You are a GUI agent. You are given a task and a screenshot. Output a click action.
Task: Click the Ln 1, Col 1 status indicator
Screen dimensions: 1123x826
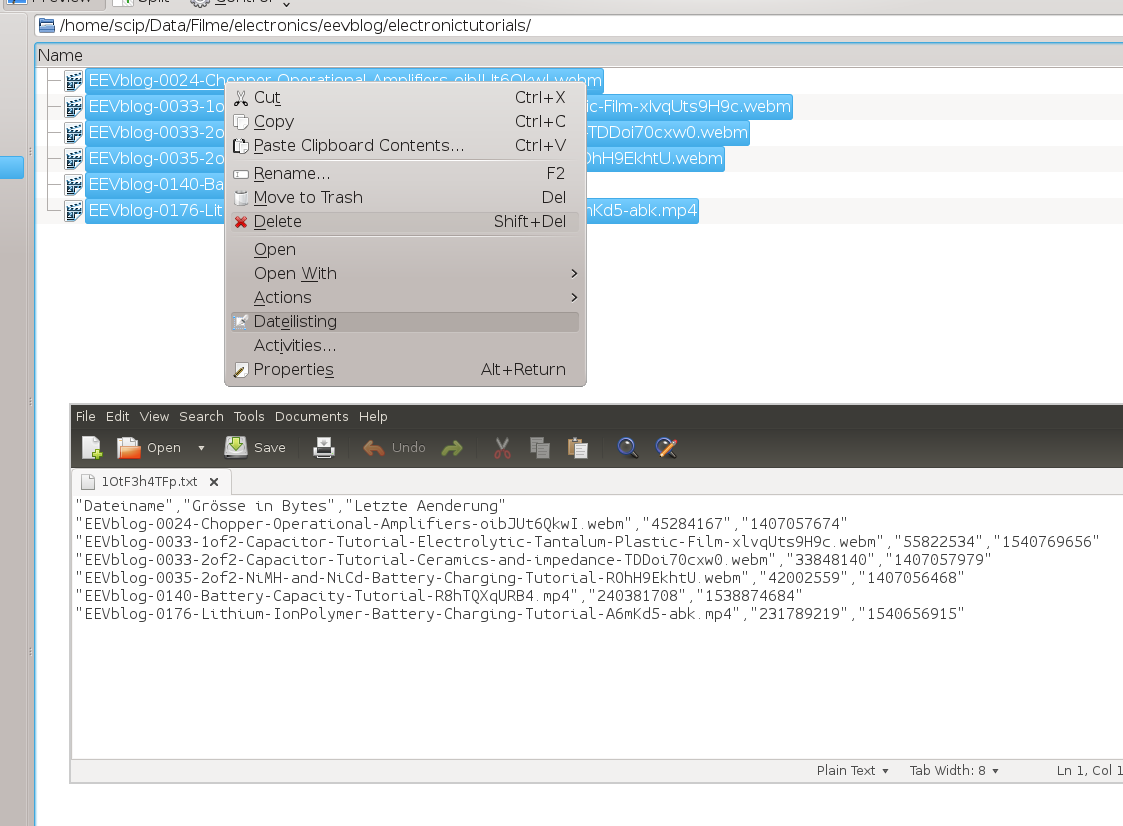1089,771
